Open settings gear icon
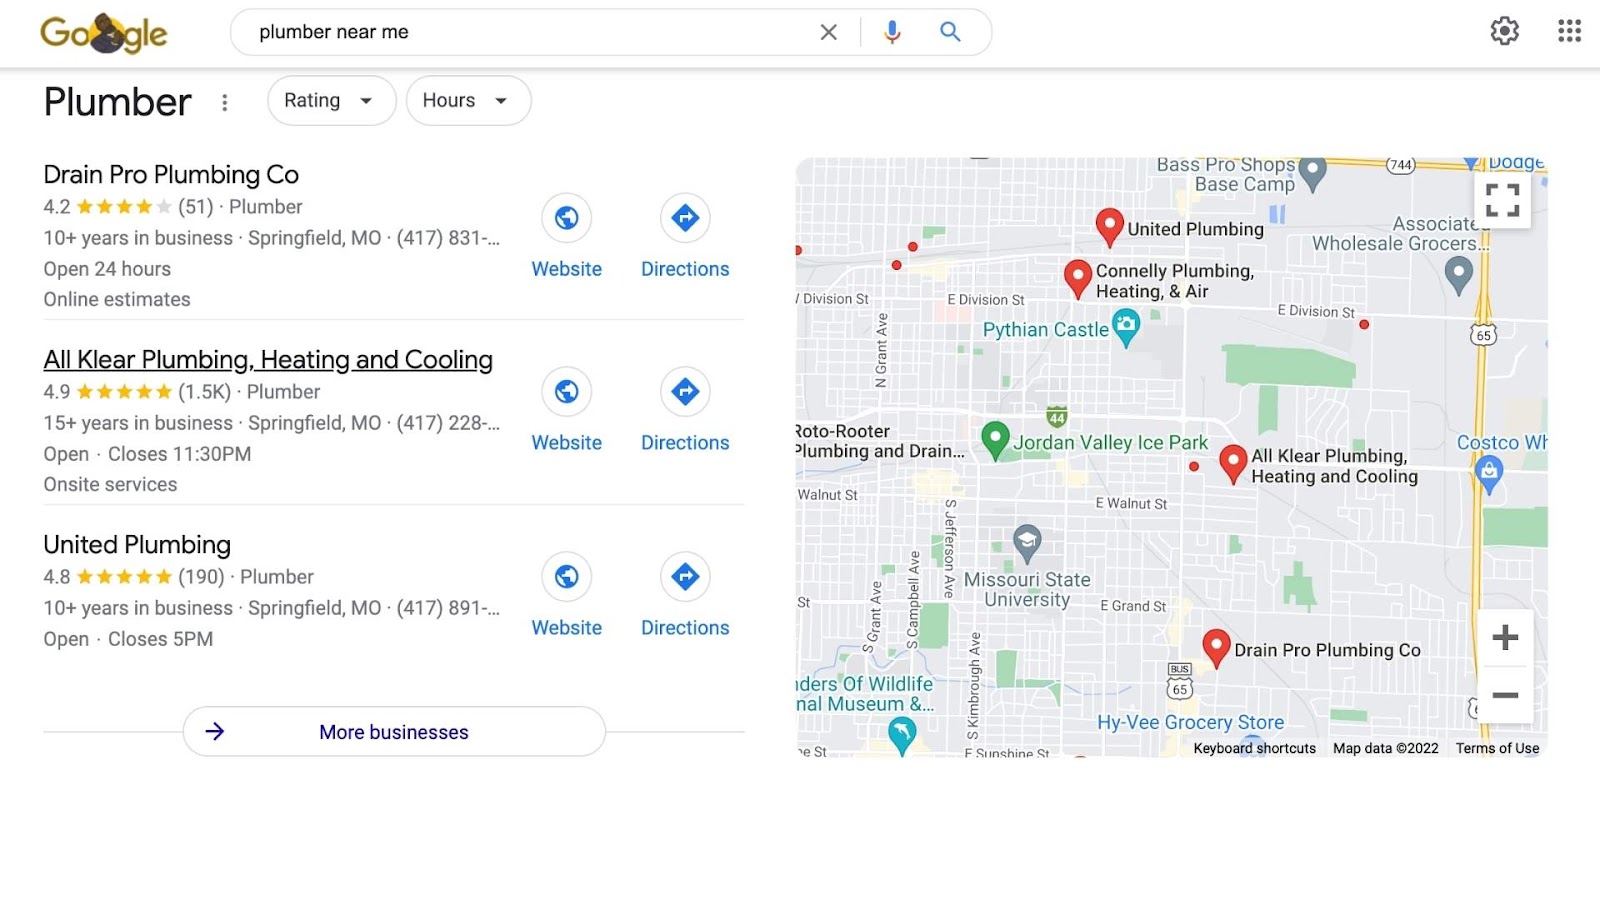This screenshot has height=900, width=1600. [1504, 31]
